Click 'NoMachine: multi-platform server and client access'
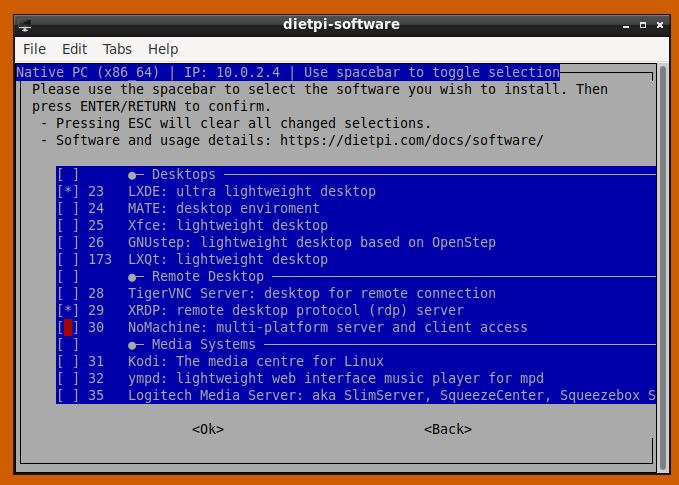This screenshot has height=485, width=679. 328,327
